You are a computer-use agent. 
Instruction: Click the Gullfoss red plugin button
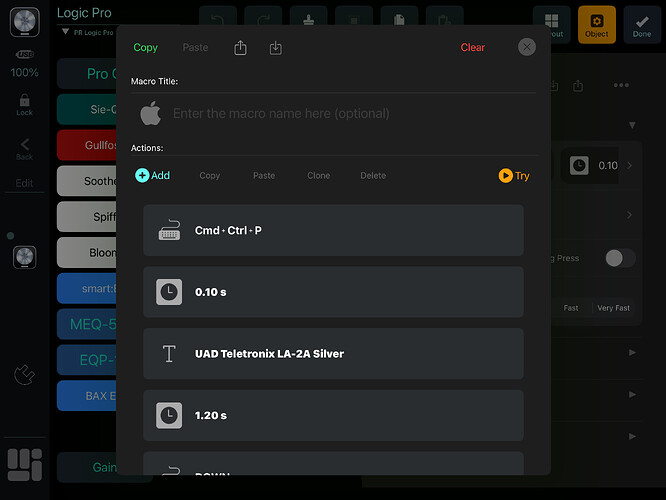[87, 145]
